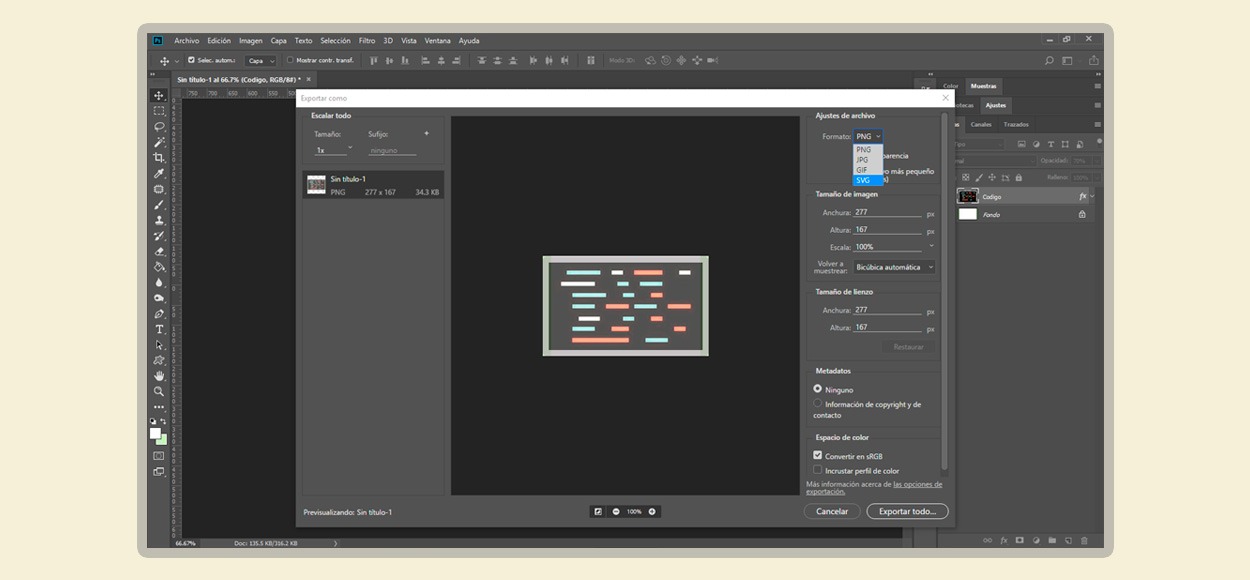Image resolution: width=1250 pixels, height=580 pixels.
Task: Click the Sufijo ninguno input field
Action: (392, 150)
